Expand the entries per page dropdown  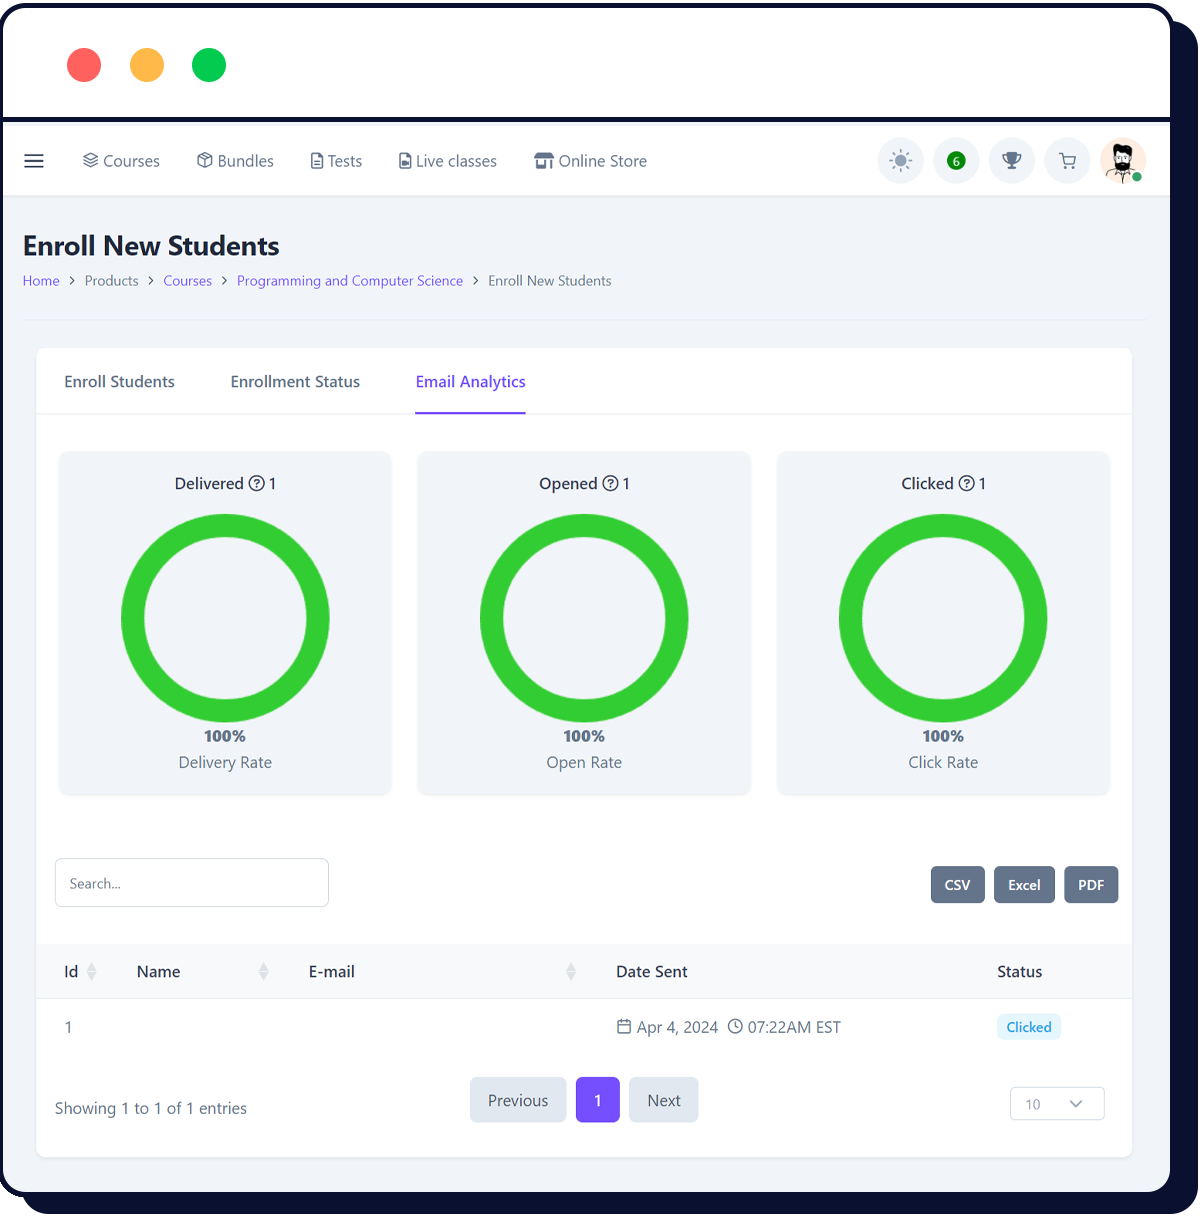click(1057, 1104)
